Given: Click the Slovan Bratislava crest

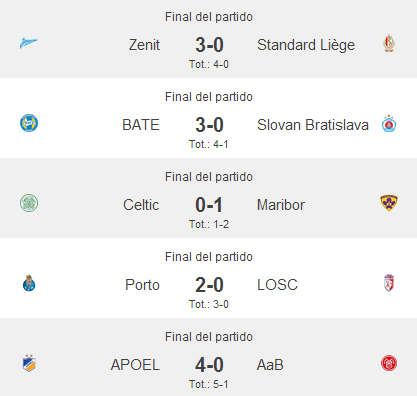Looking at the screenshot, I should tap(389, 124).
